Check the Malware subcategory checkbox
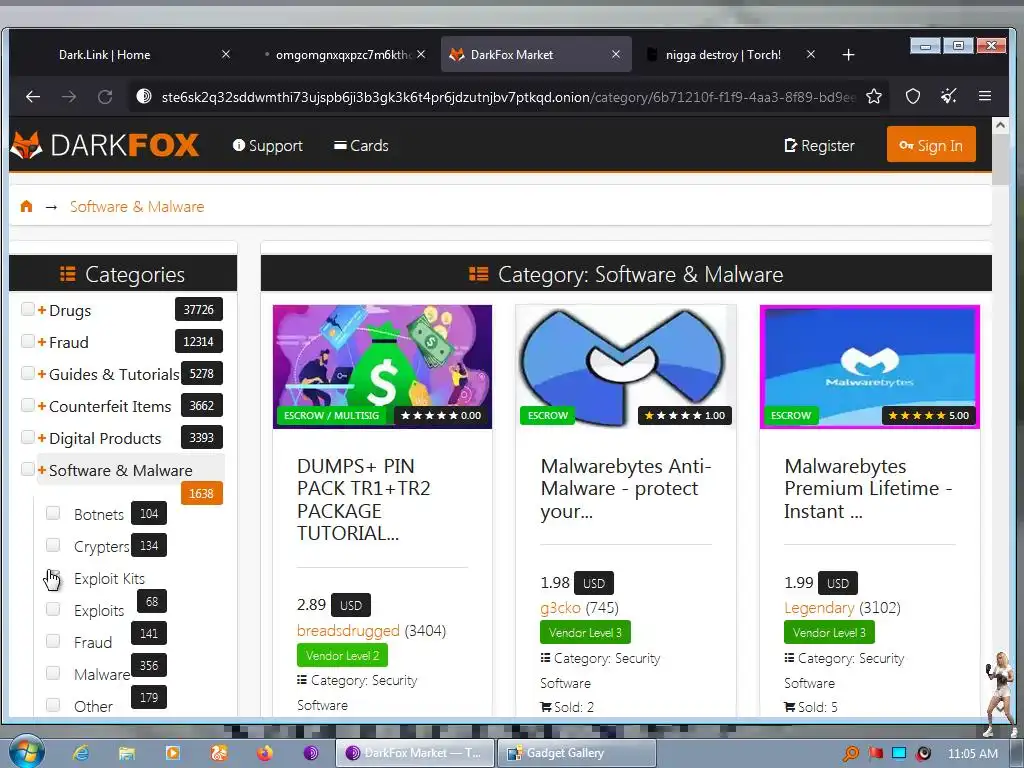Viewport: 1024px width, 768px height. point(53,673)
